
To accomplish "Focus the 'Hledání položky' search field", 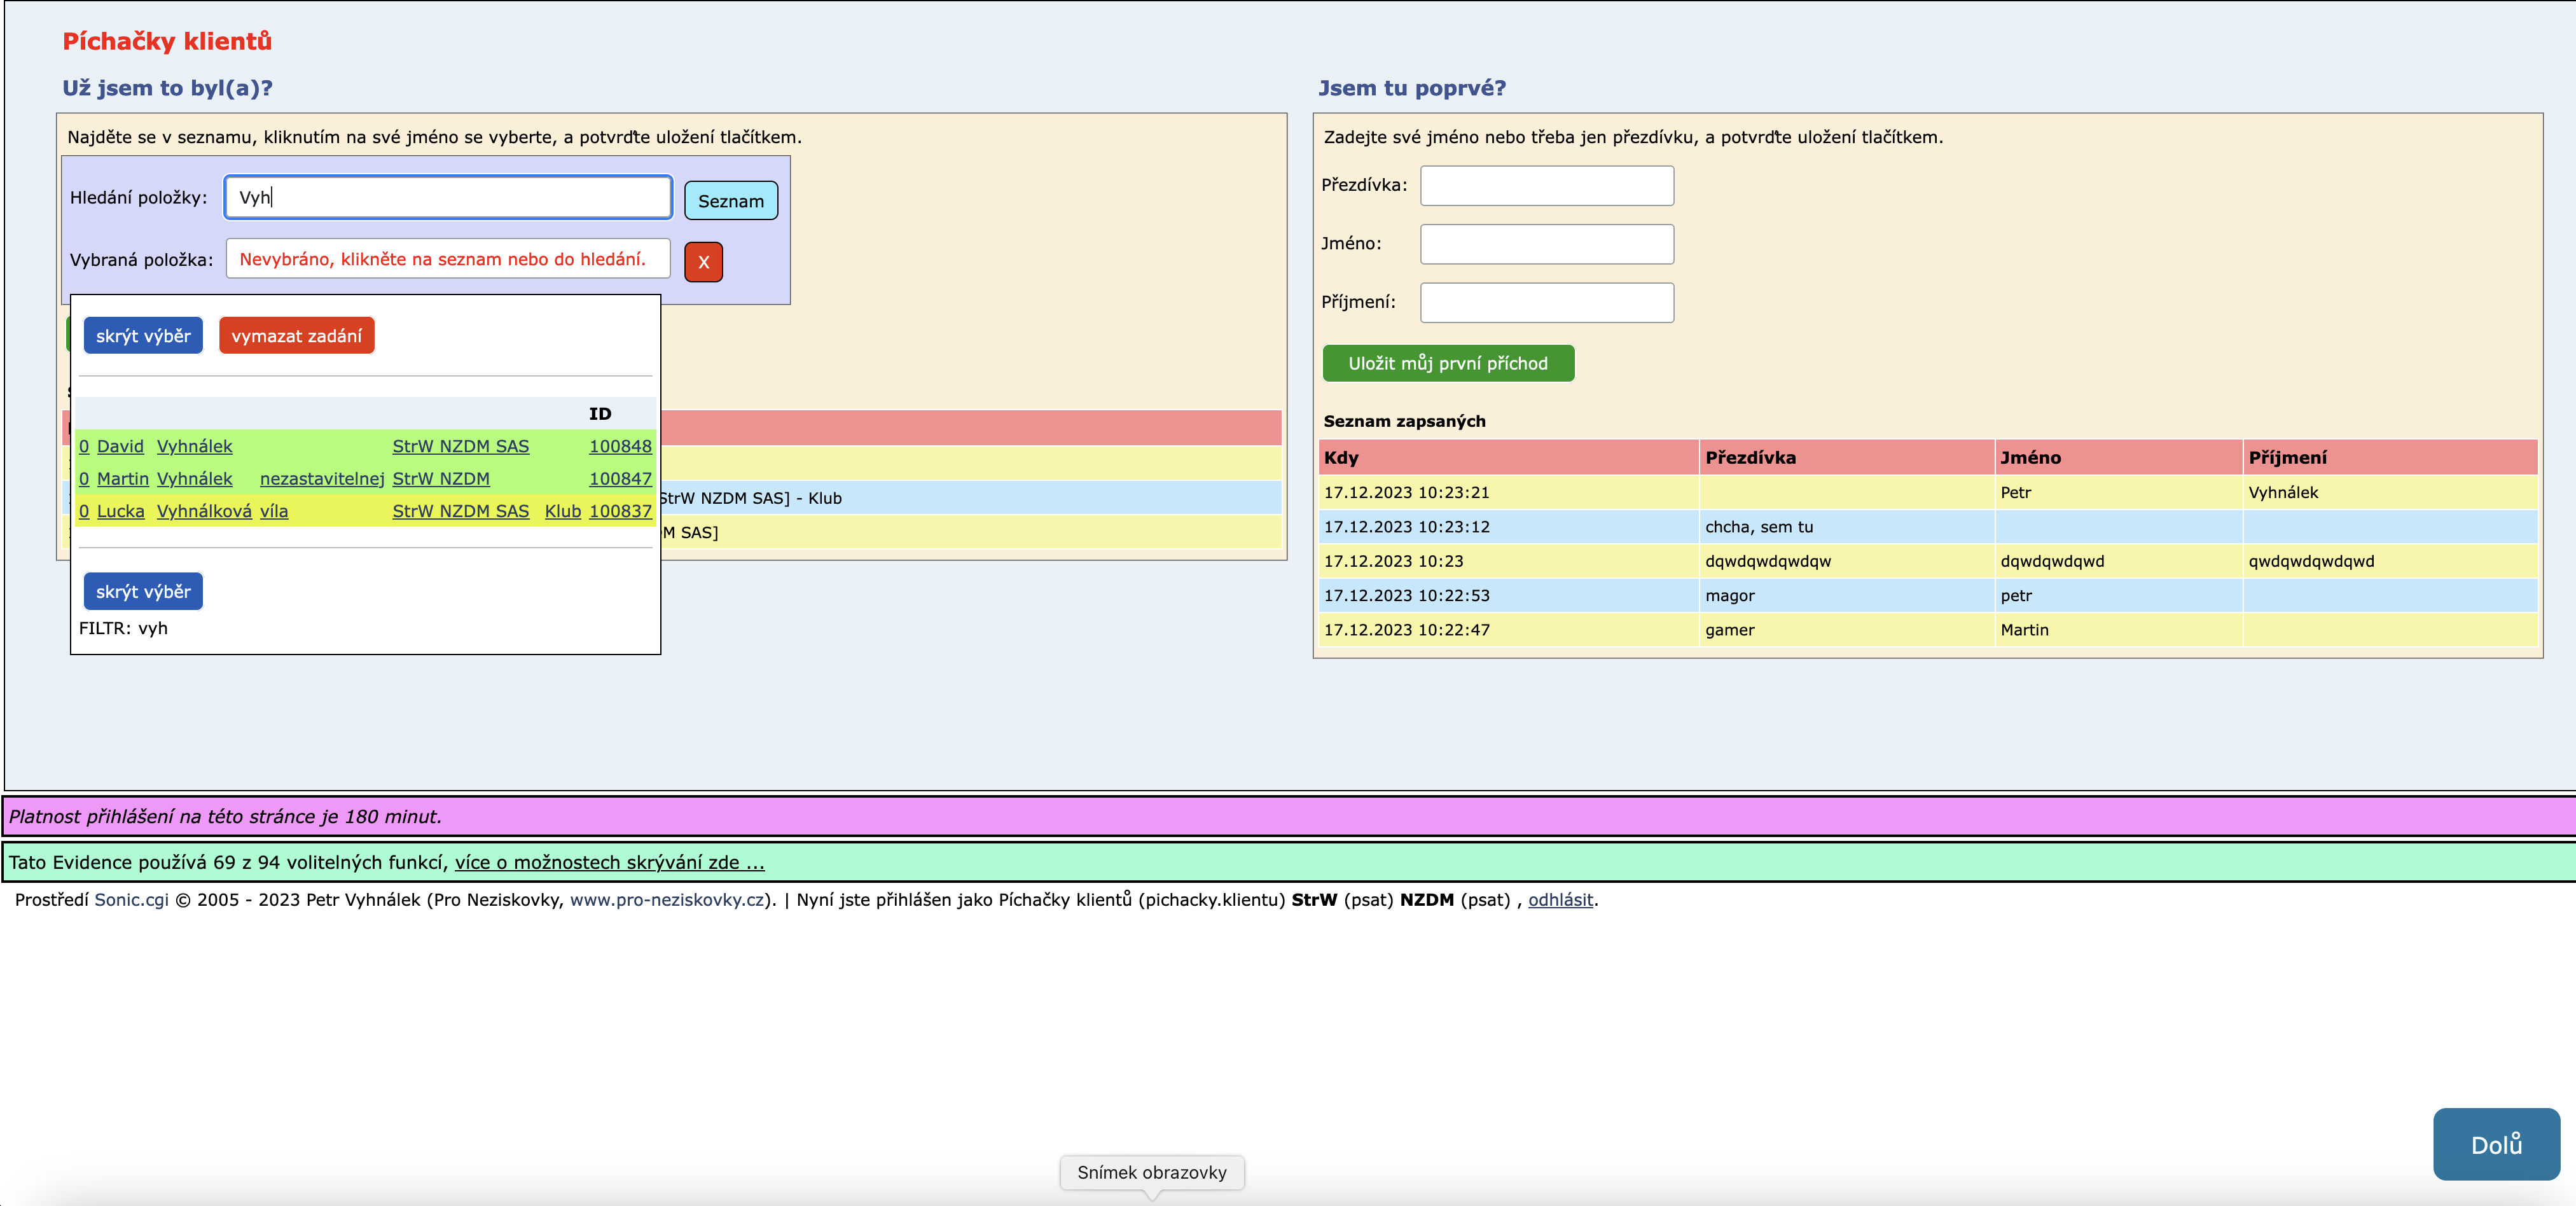I will pyautogui.click(x=447, y=197).
